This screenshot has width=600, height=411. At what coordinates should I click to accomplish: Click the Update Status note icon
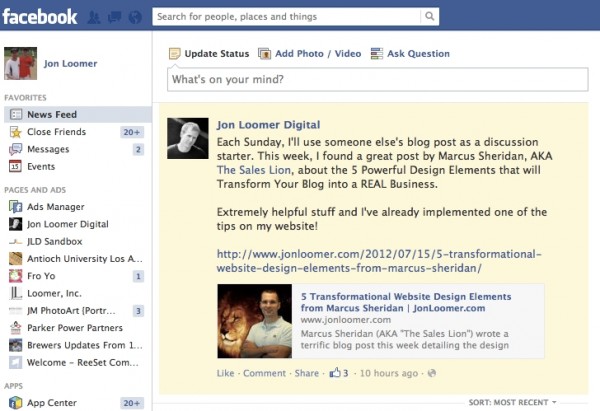[x=174, y=54]
